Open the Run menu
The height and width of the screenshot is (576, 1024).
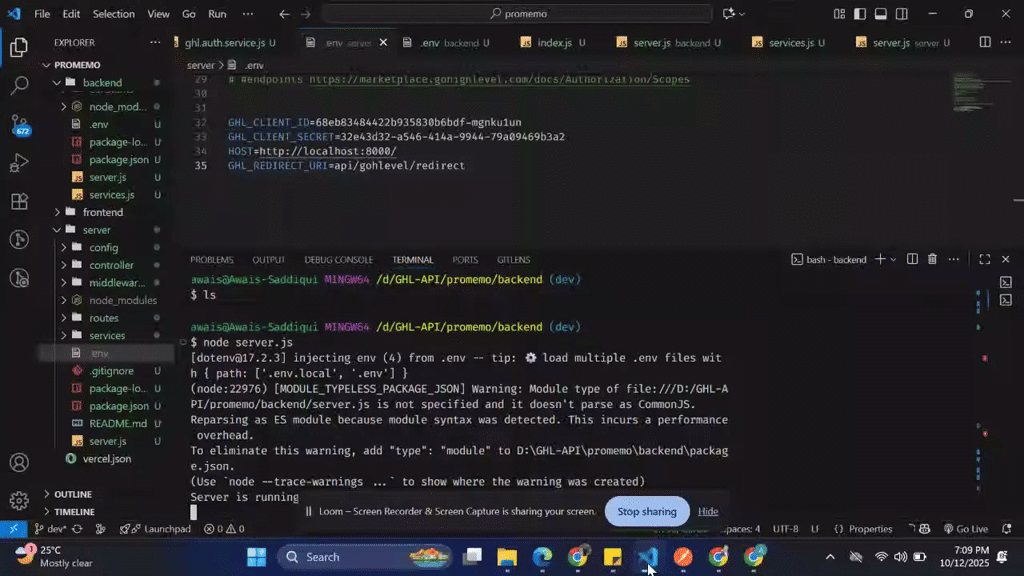(x=217, y=14)
